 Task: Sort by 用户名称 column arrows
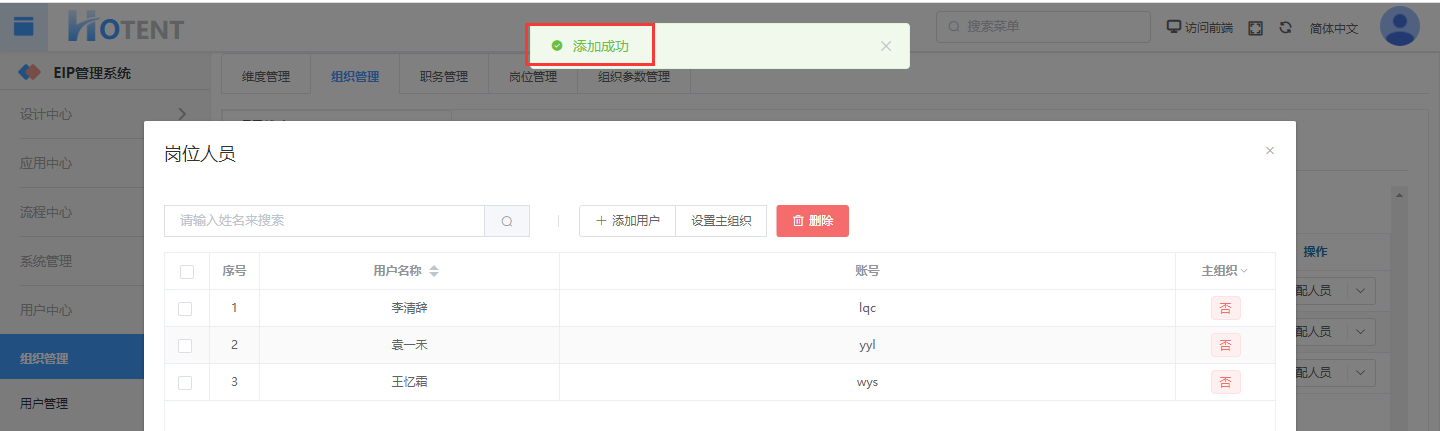coord(434,271)
